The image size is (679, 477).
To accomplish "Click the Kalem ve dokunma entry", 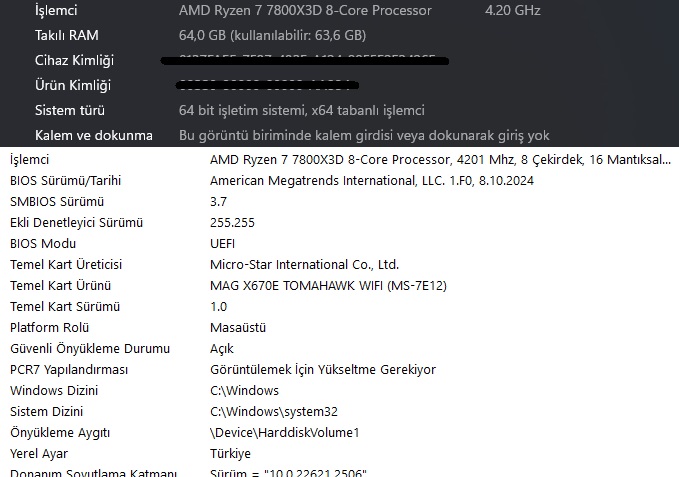I will 93,135.
